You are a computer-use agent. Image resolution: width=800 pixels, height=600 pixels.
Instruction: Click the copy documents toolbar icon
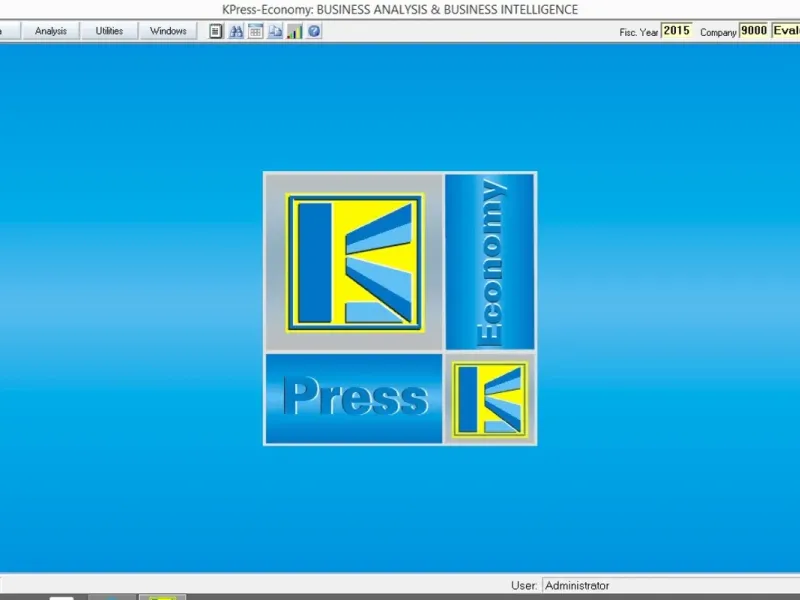(x=275, y=32)
